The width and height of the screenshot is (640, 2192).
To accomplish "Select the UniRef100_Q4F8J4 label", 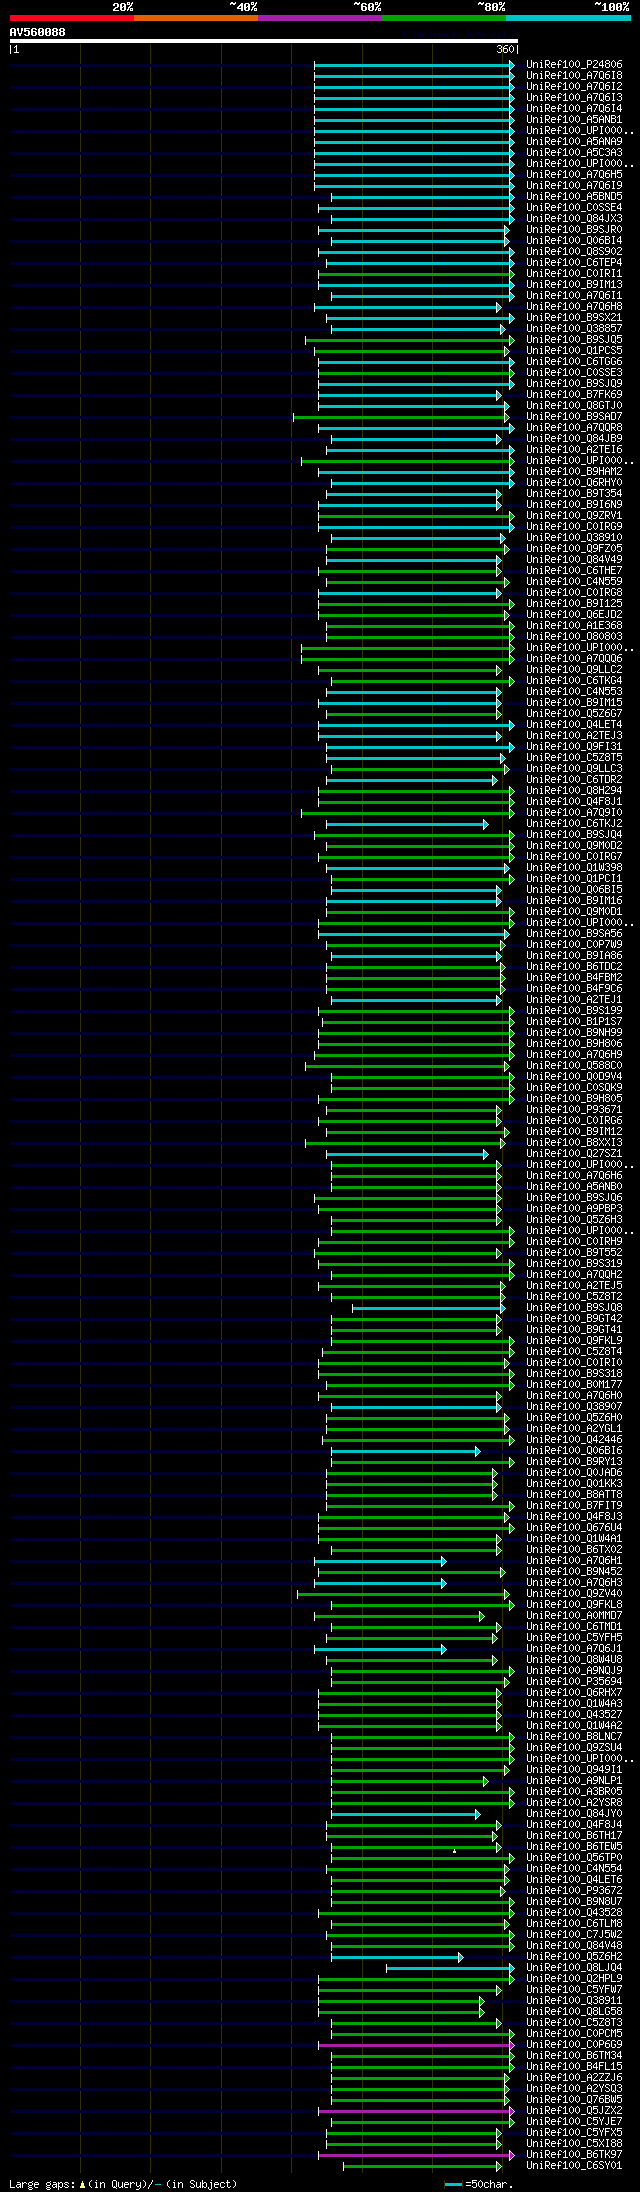I will tap(574, 1825).
